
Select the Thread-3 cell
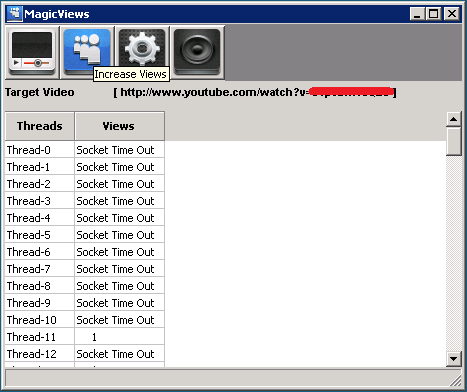(40, 201)
